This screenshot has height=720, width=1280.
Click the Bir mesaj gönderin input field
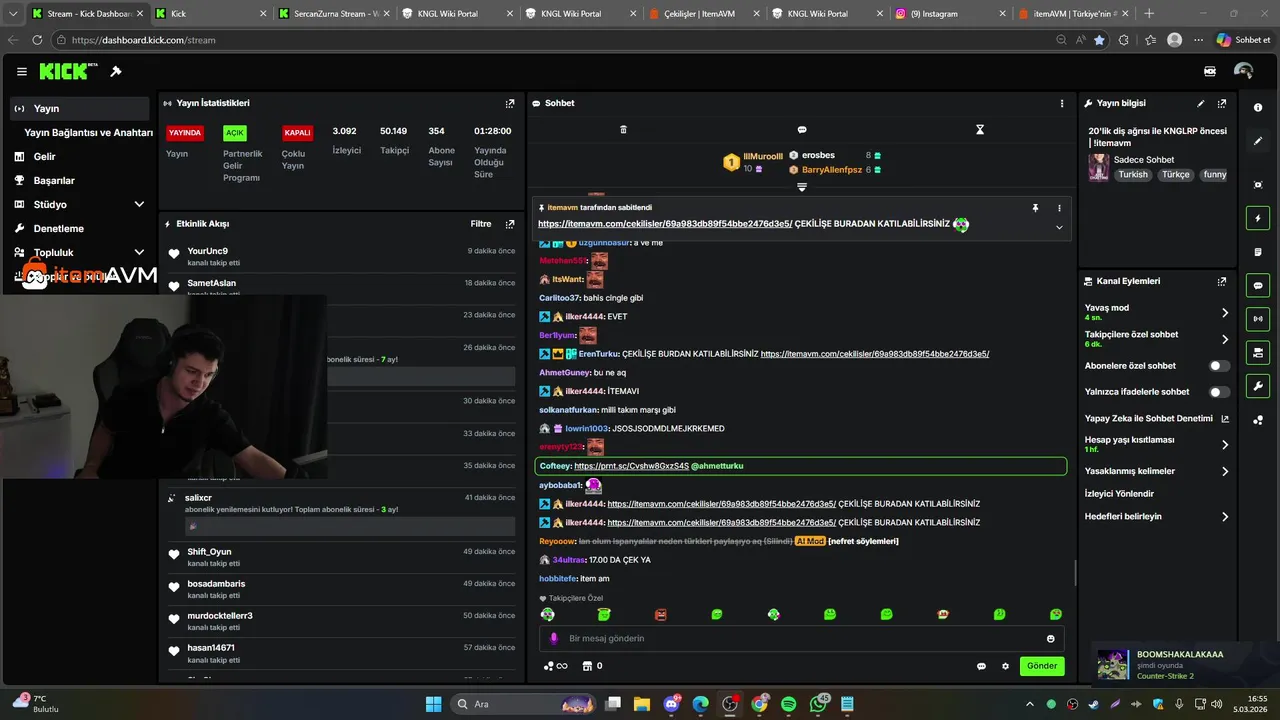(x=801, y=639)
